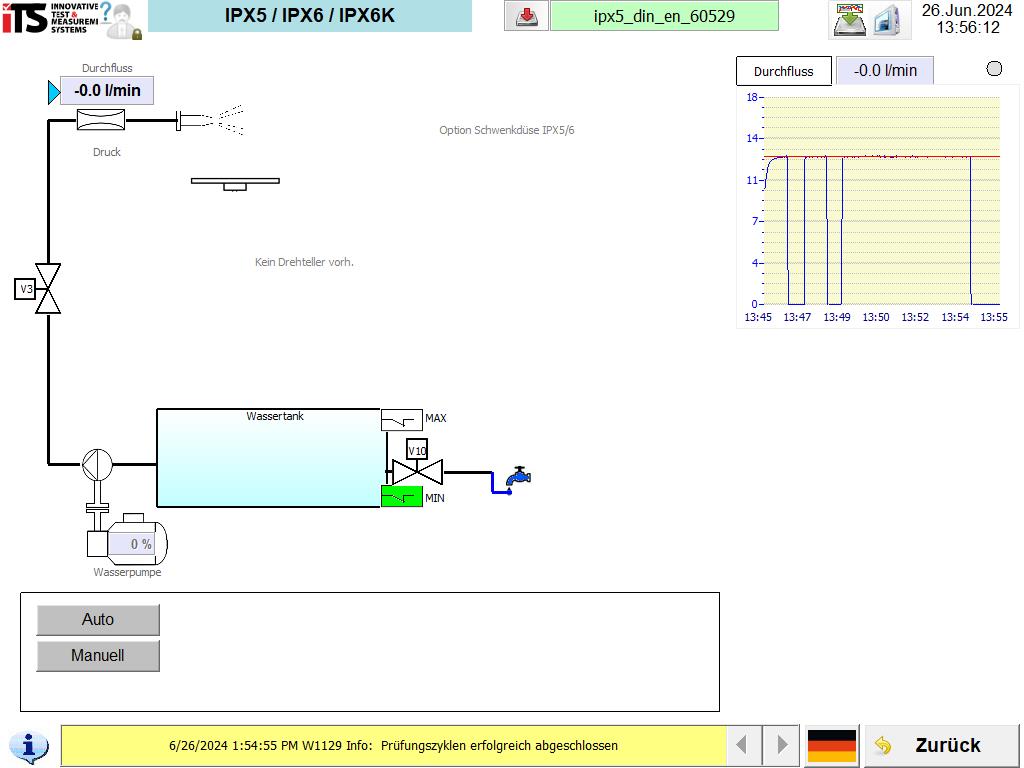Click the blue water faucet icon
Image resolution: width=1024 pixels, height=768 pixels.
click(x=519, y=477)
